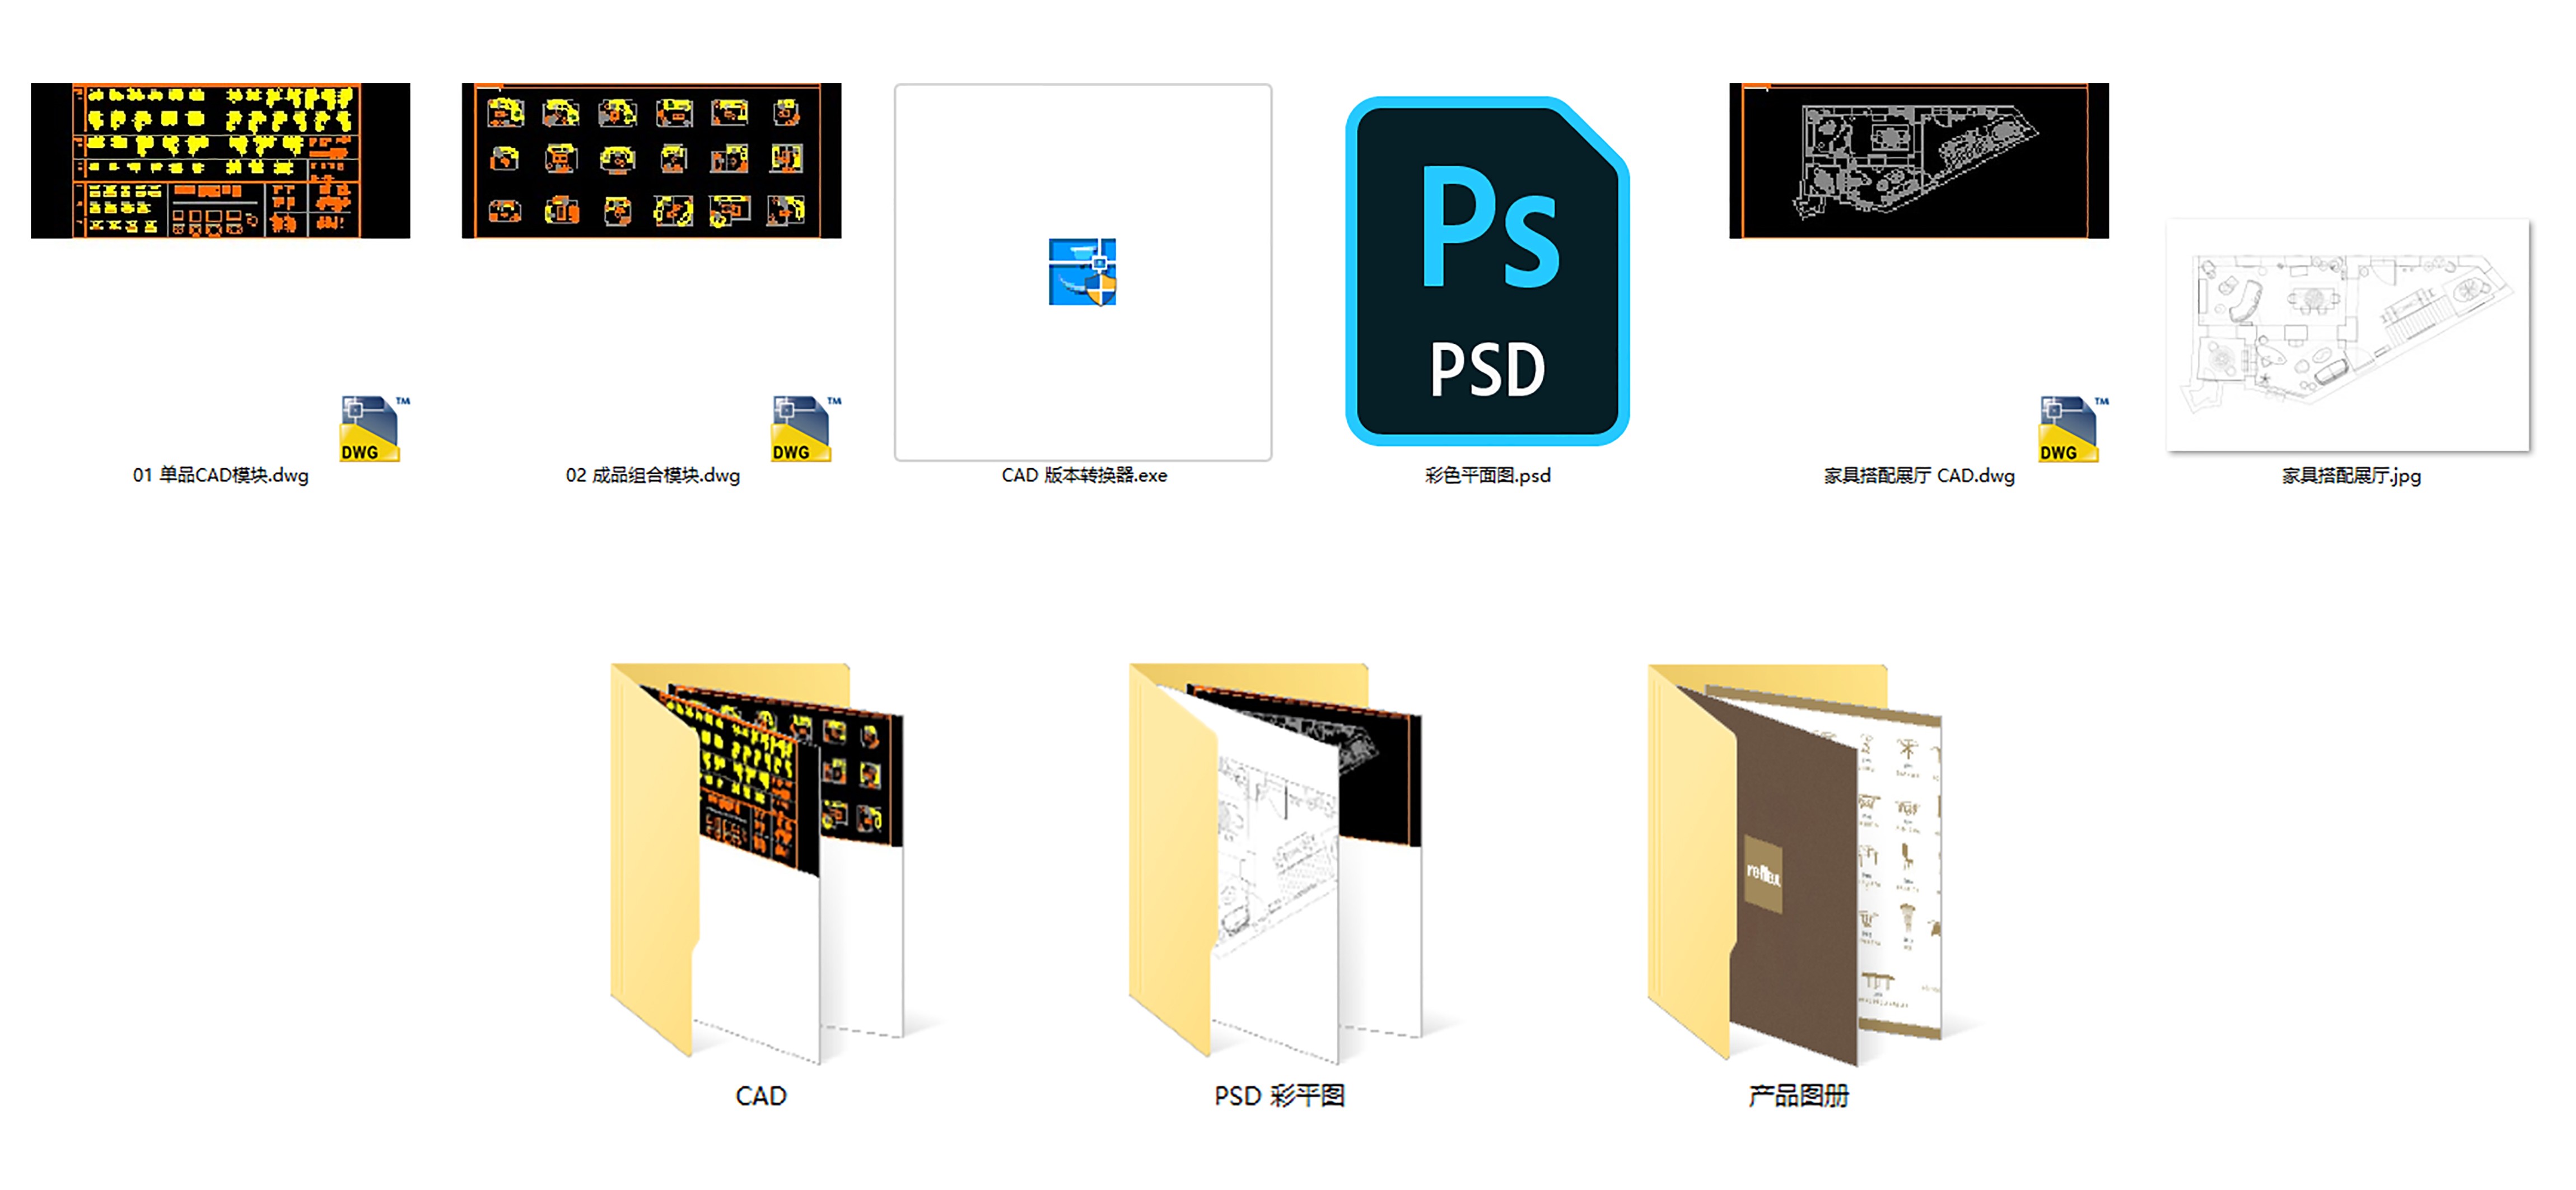Click the DWG badge on 01 单品CAD模块

pyautogui.click(x=374, y=428)
